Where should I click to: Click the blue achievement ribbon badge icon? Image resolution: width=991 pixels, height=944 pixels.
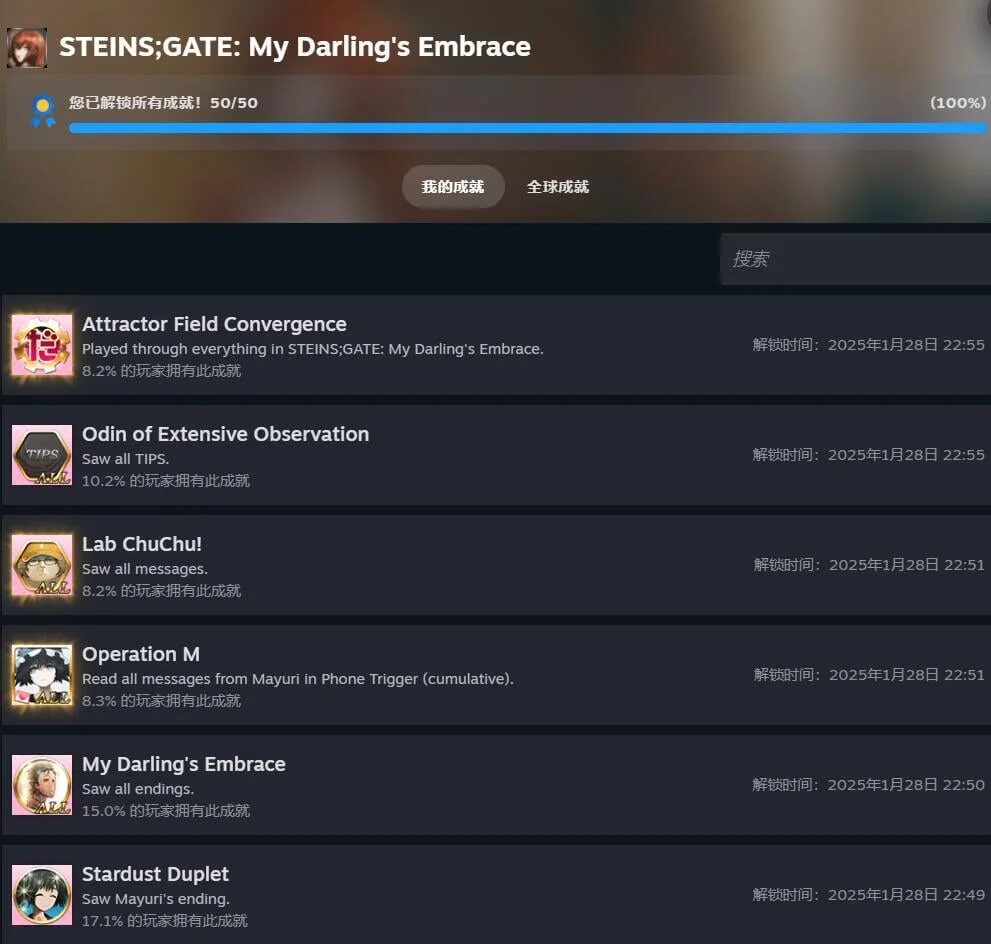(x=42, y=110)
